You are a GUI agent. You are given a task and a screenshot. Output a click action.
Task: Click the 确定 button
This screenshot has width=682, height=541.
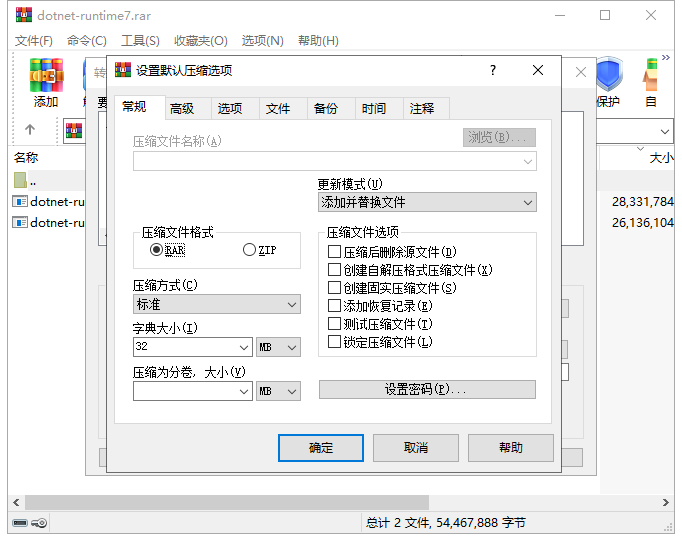pos(321,447)
